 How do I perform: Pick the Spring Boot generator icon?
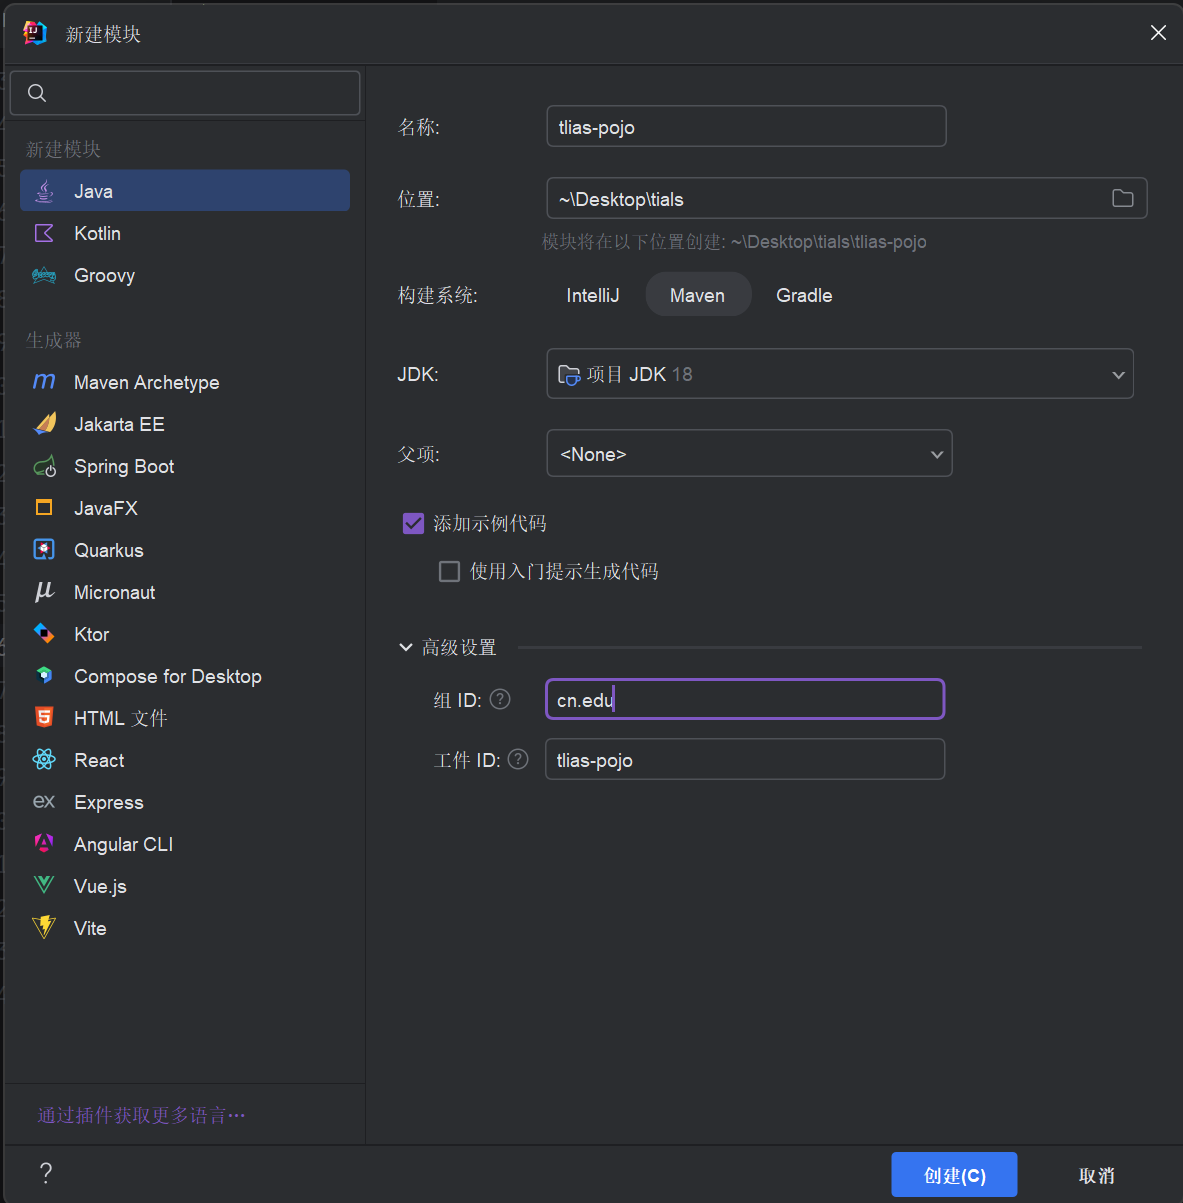44,466
